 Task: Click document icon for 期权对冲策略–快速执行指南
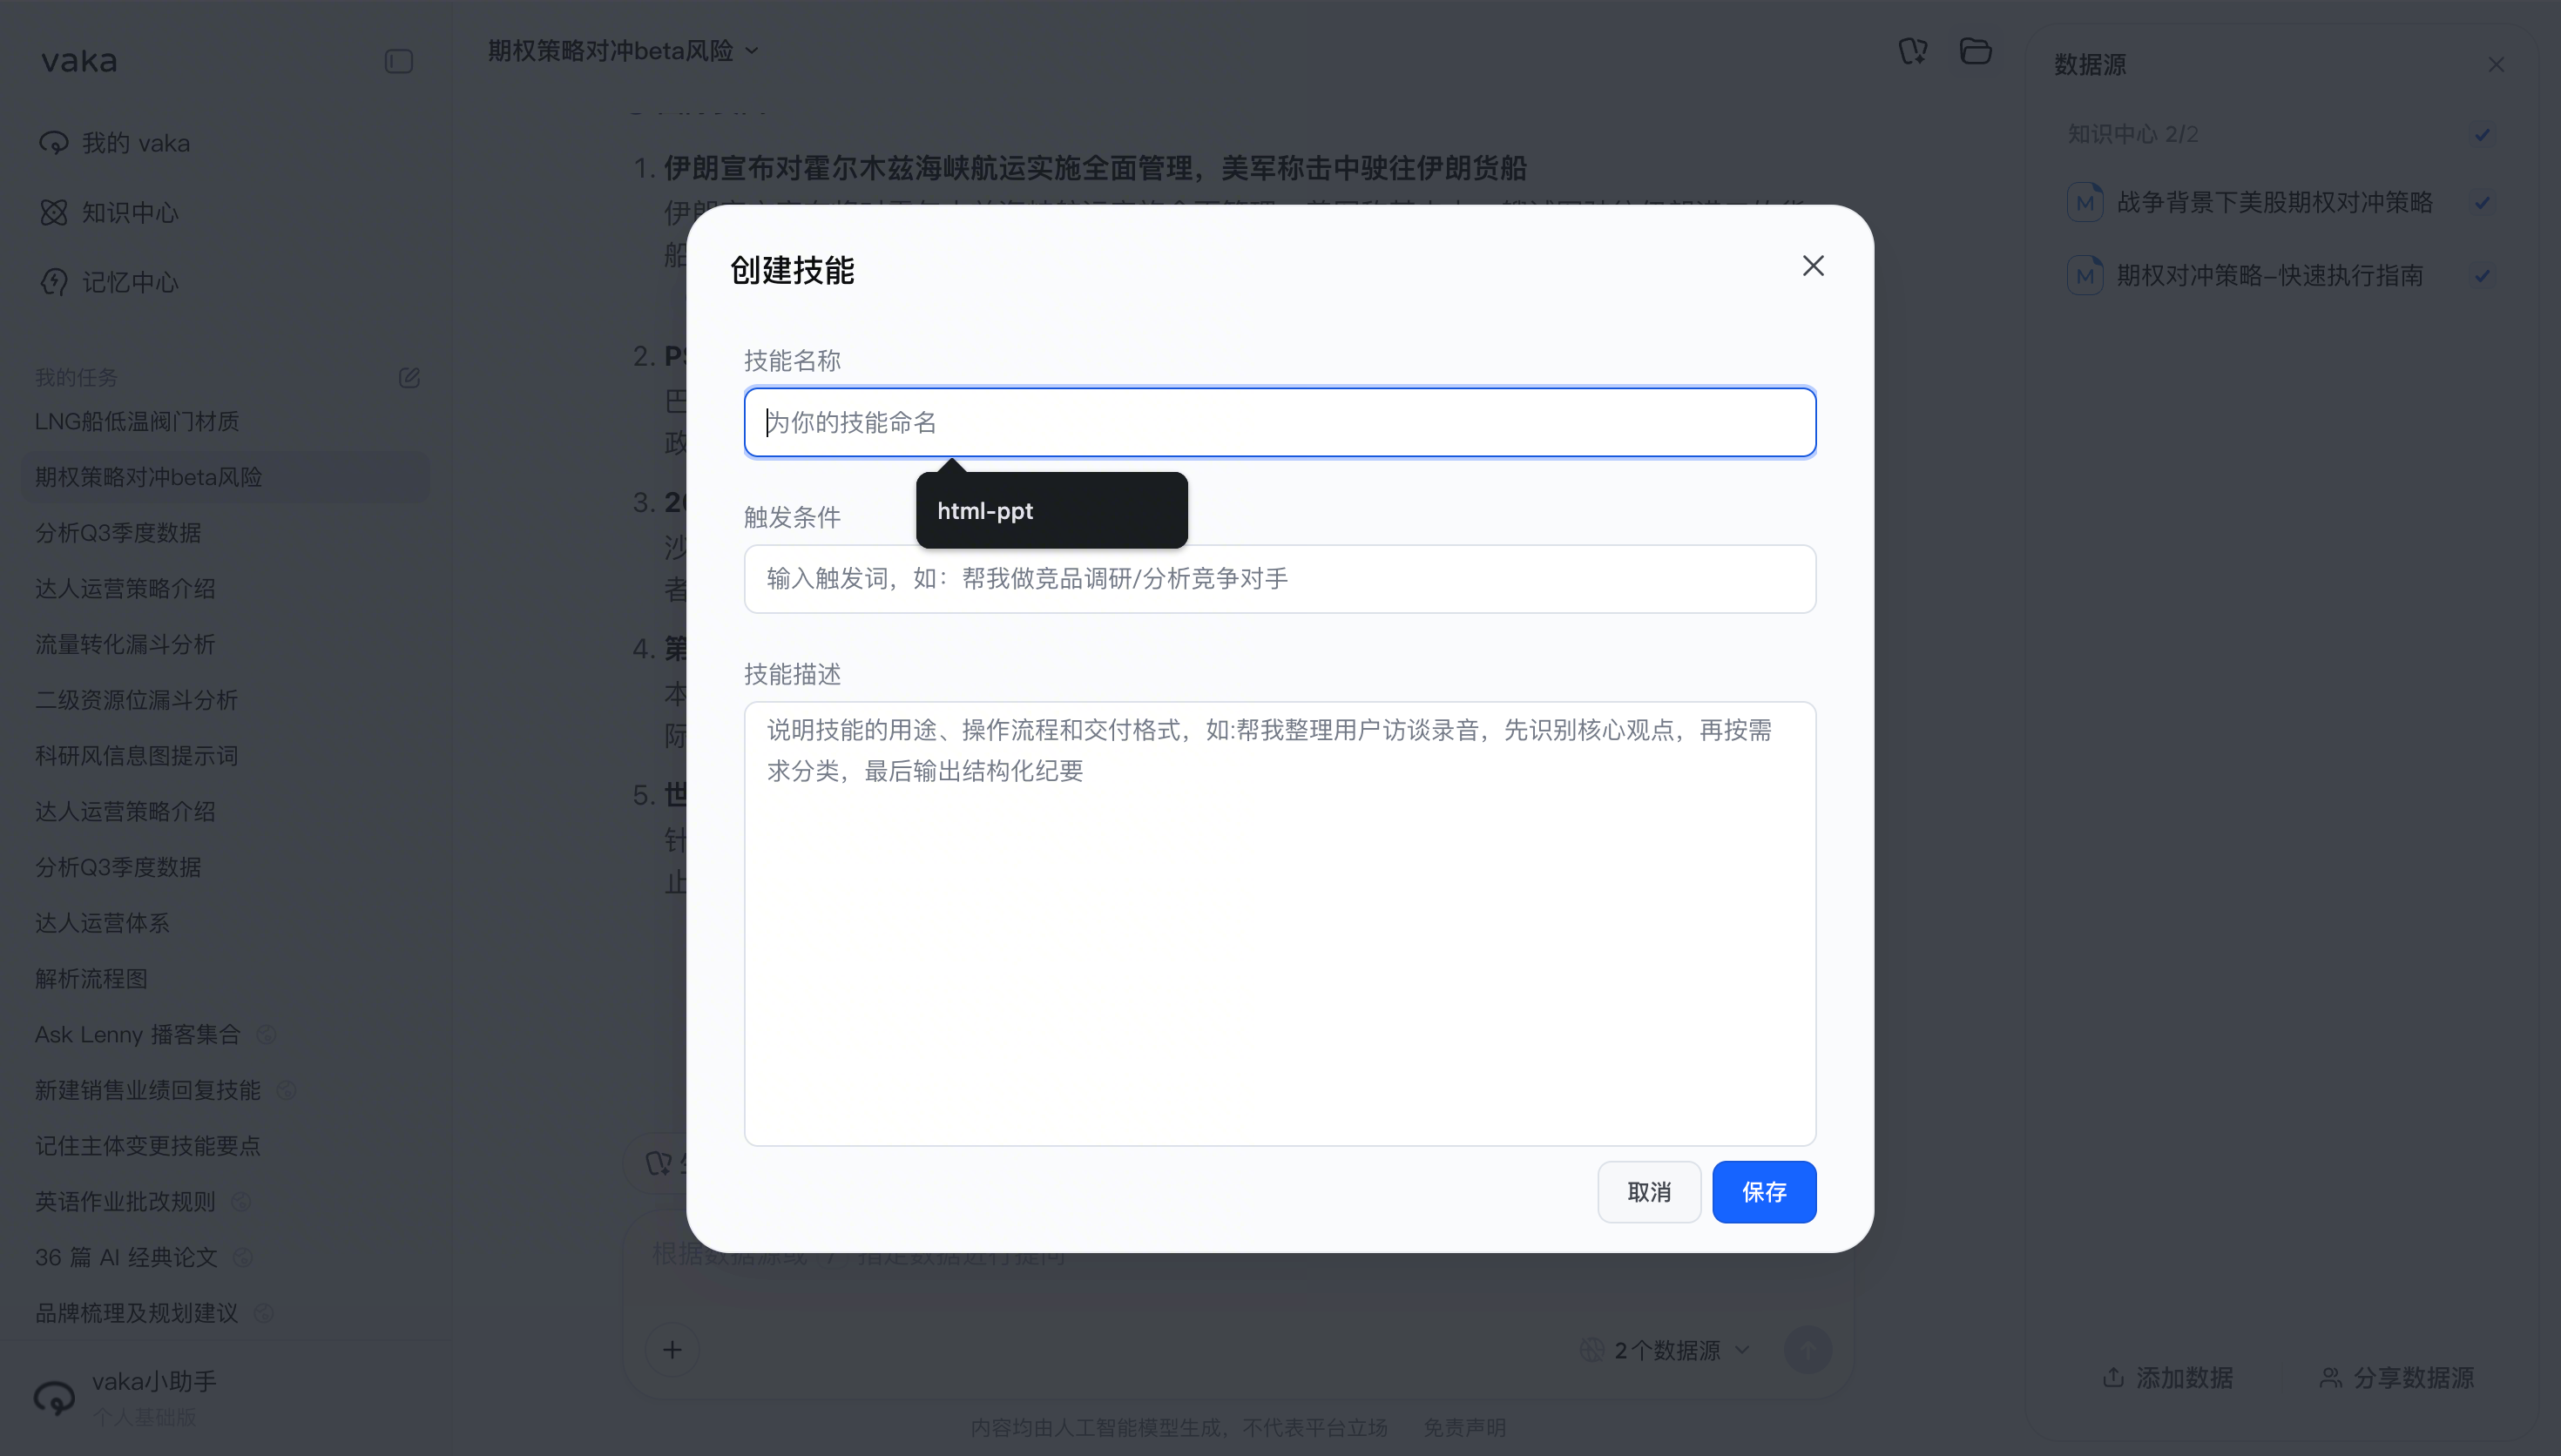2085,276
